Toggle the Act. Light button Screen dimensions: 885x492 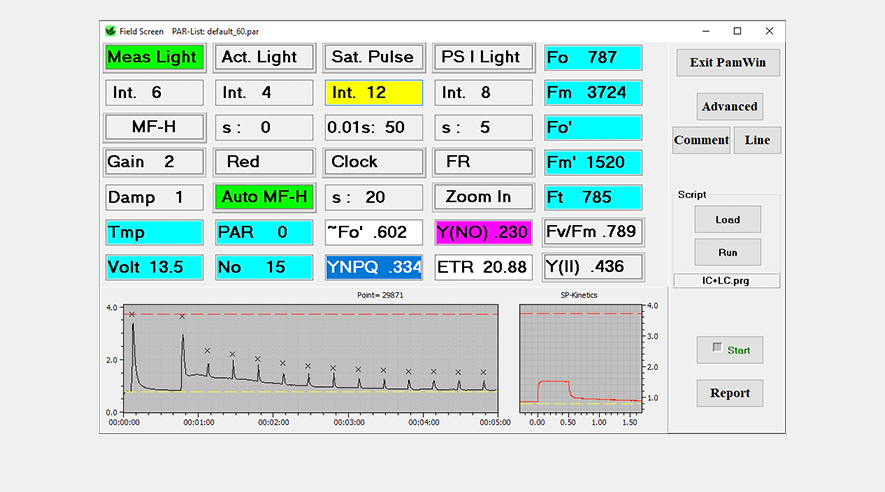[x=264, y=58]
